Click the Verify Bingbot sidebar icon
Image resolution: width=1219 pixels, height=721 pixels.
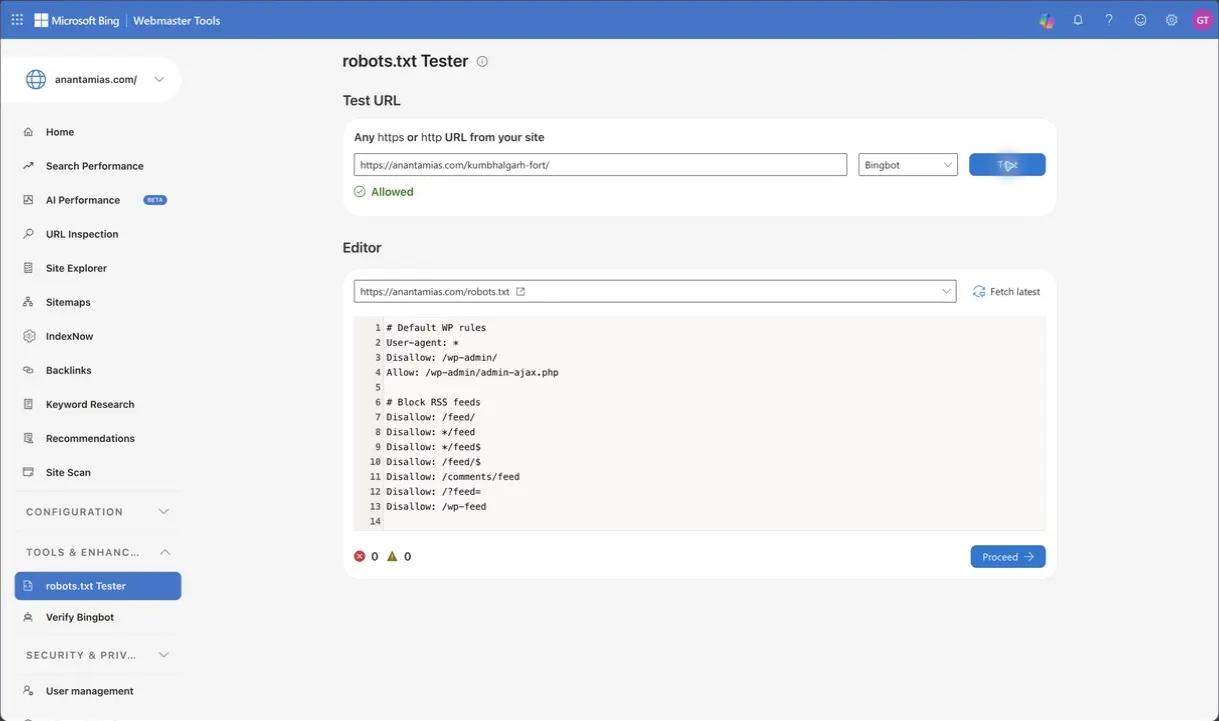click(28, 617)
